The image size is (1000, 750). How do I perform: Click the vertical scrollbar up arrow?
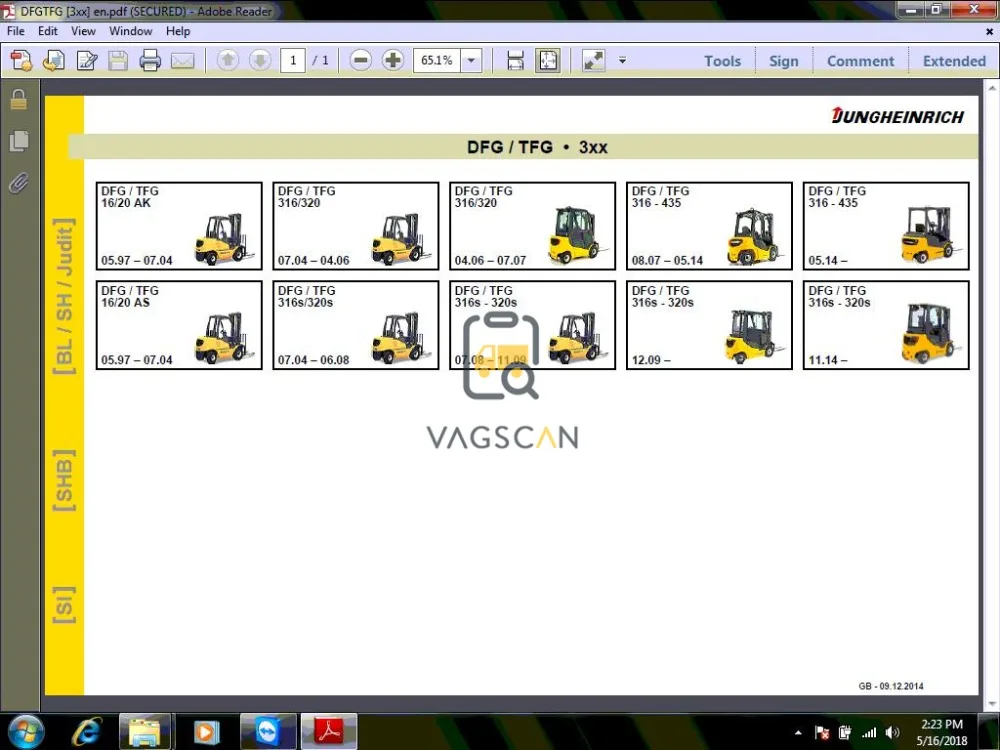tap(992, 88)
